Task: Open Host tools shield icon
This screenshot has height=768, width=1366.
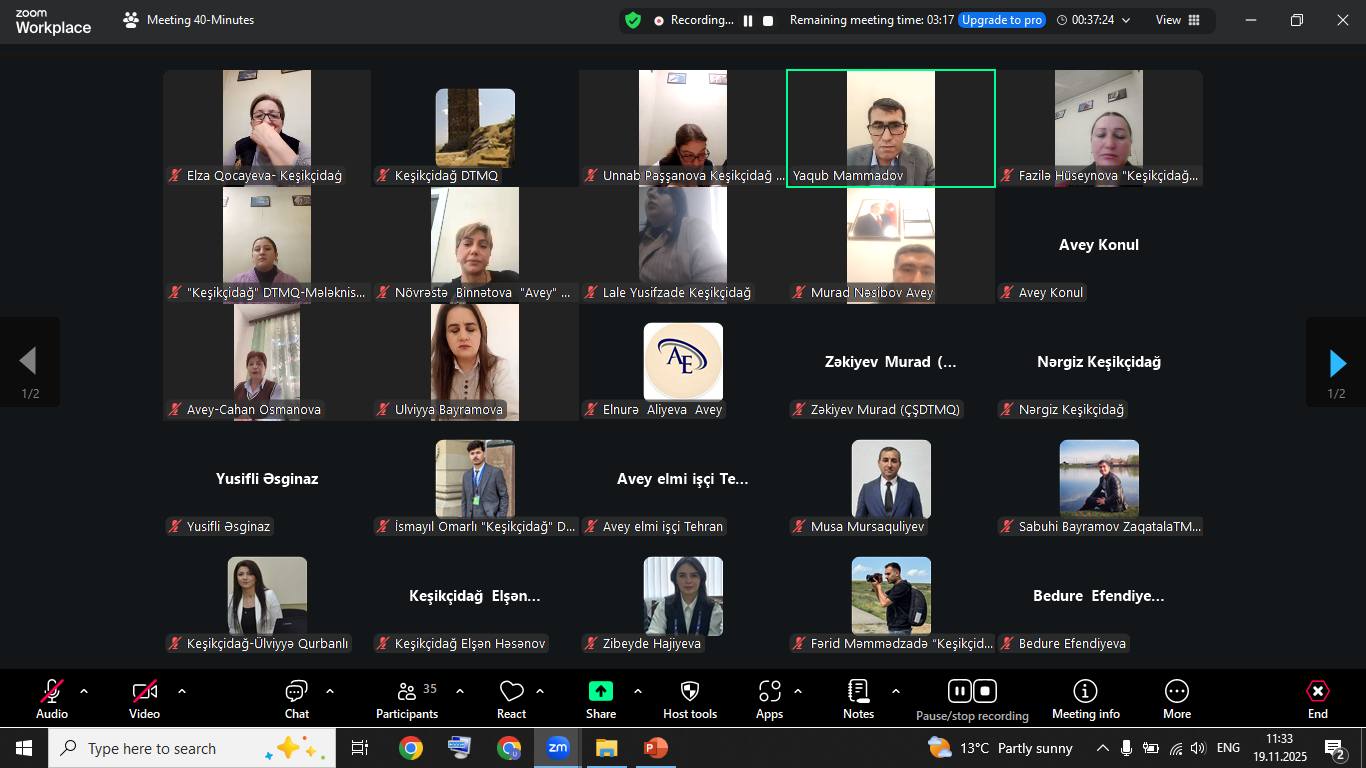Action: pyautogui.click(x=690, y=692)
